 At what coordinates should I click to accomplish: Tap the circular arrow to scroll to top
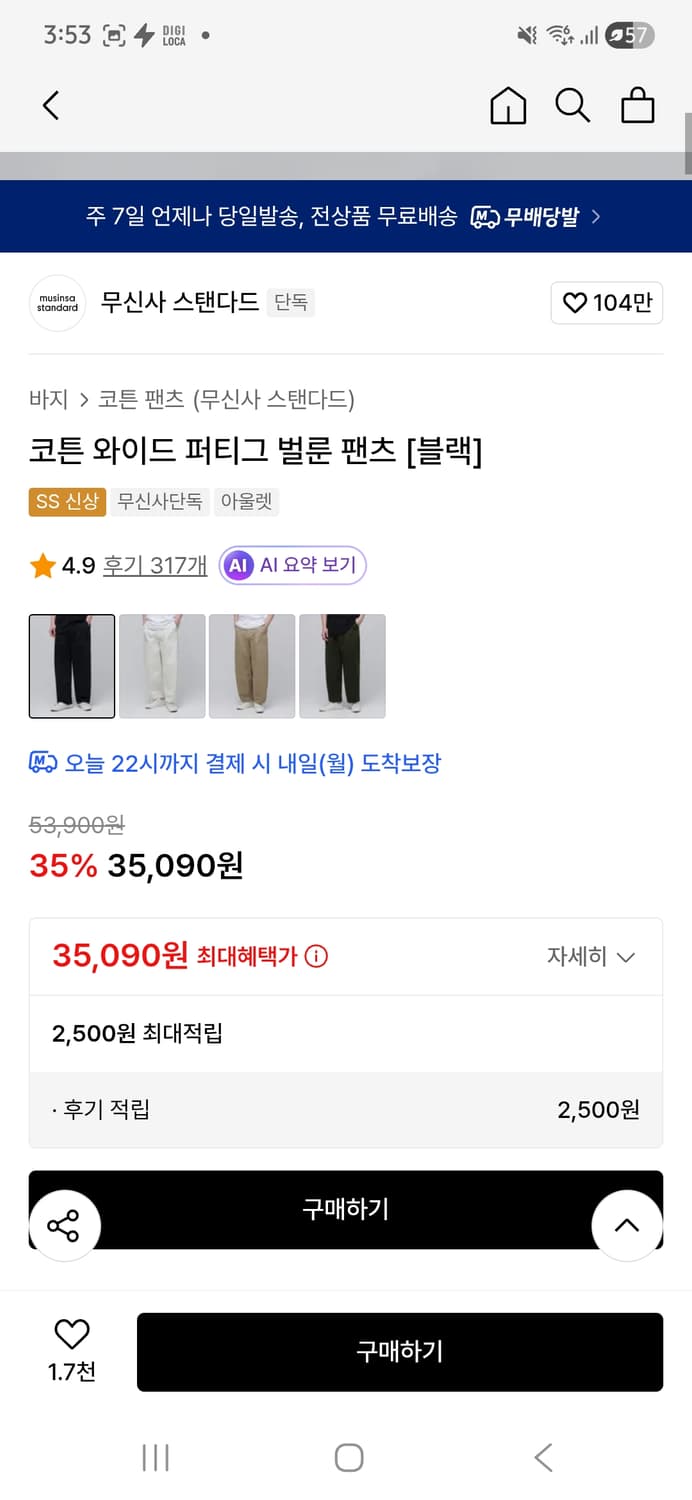tap(627, 1225)
